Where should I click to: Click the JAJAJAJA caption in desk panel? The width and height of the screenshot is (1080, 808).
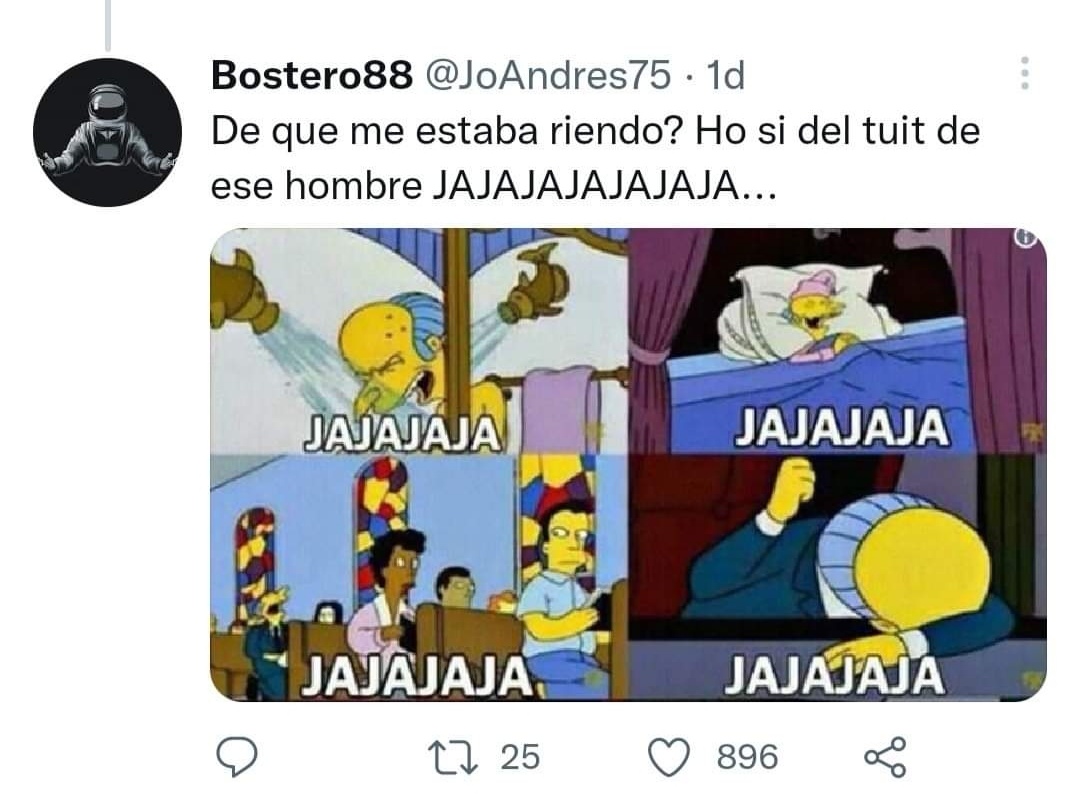click(x=834, y=675)
